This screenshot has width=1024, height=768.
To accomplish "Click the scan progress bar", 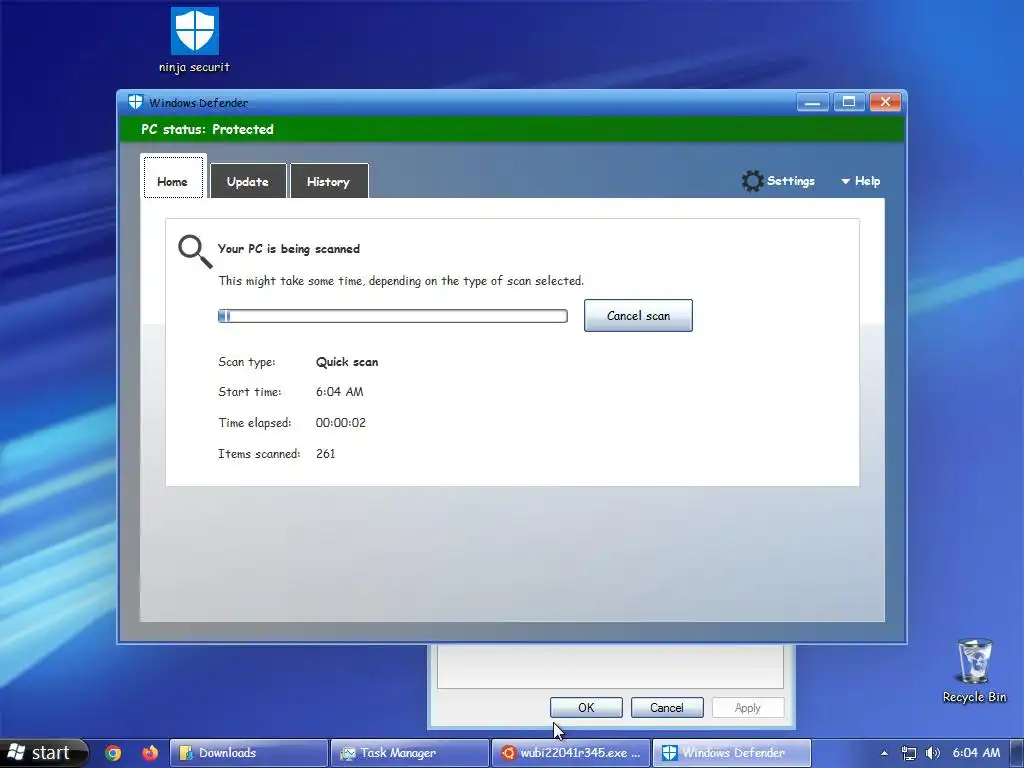I will point(392,316).
